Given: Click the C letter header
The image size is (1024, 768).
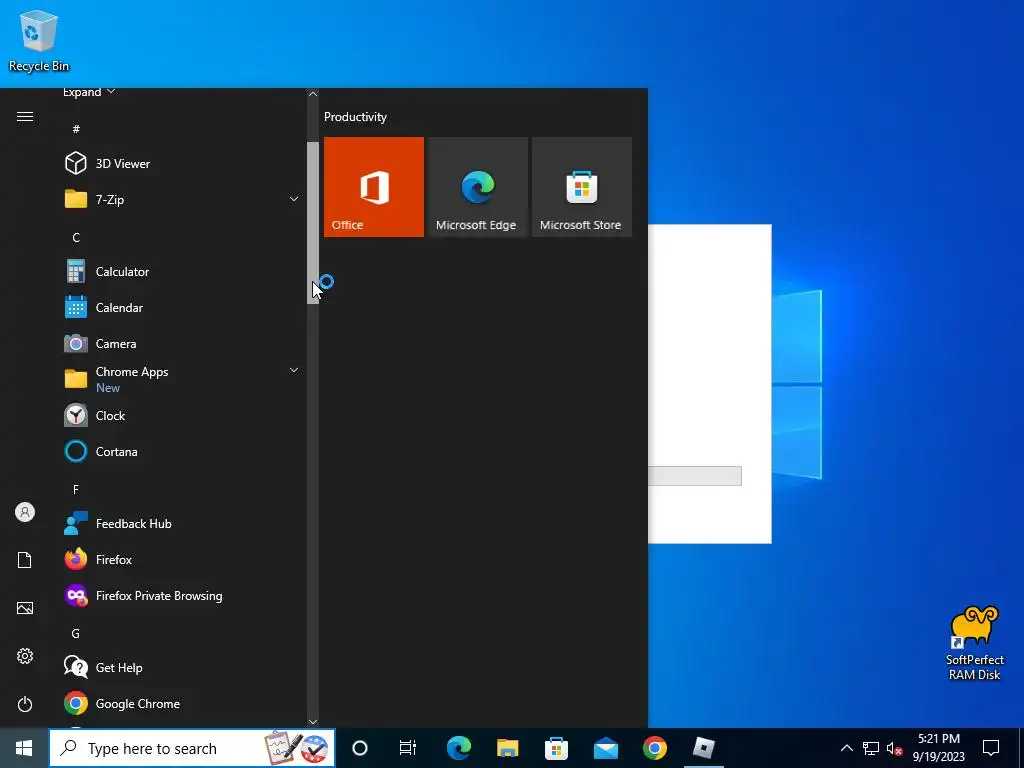Looking at the screenshot, I should [76, 237].
